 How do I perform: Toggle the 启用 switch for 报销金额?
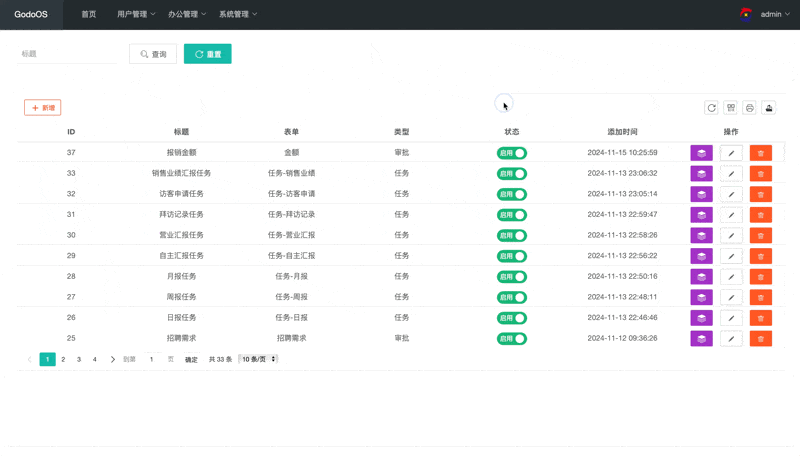(x=512, y=153)
